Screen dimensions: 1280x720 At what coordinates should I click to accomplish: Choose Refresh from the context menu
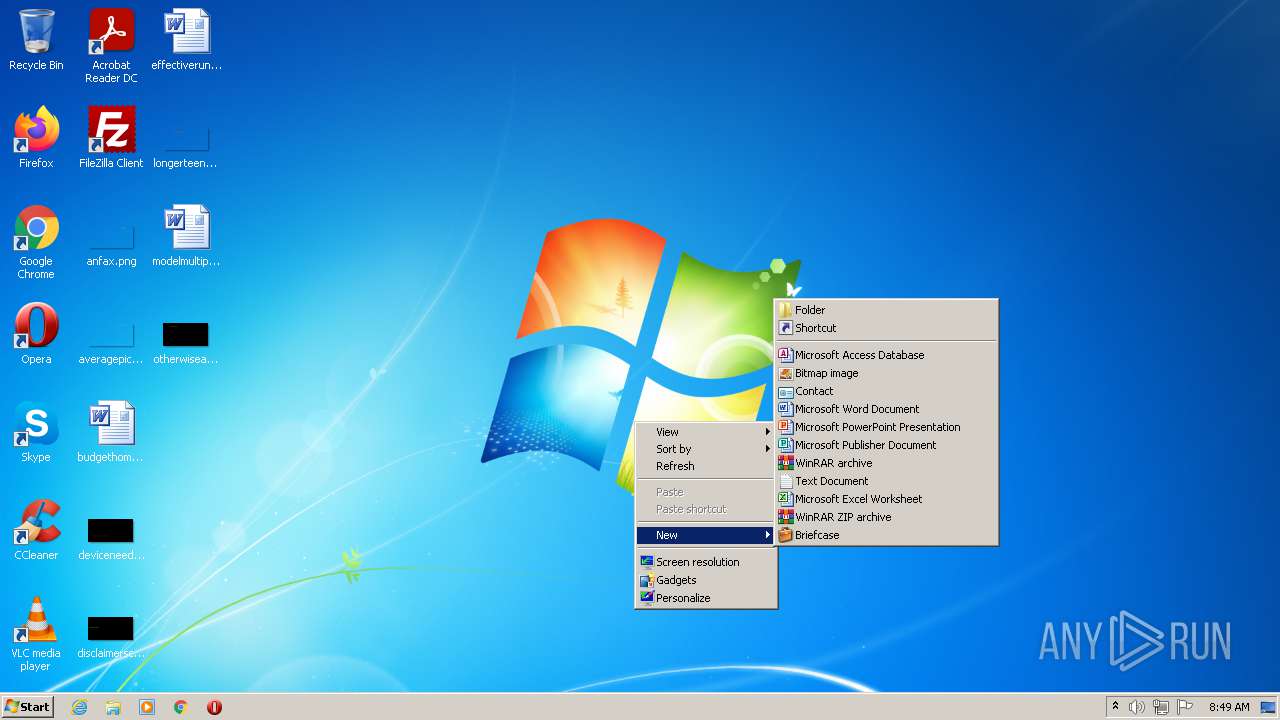point(706,466)
